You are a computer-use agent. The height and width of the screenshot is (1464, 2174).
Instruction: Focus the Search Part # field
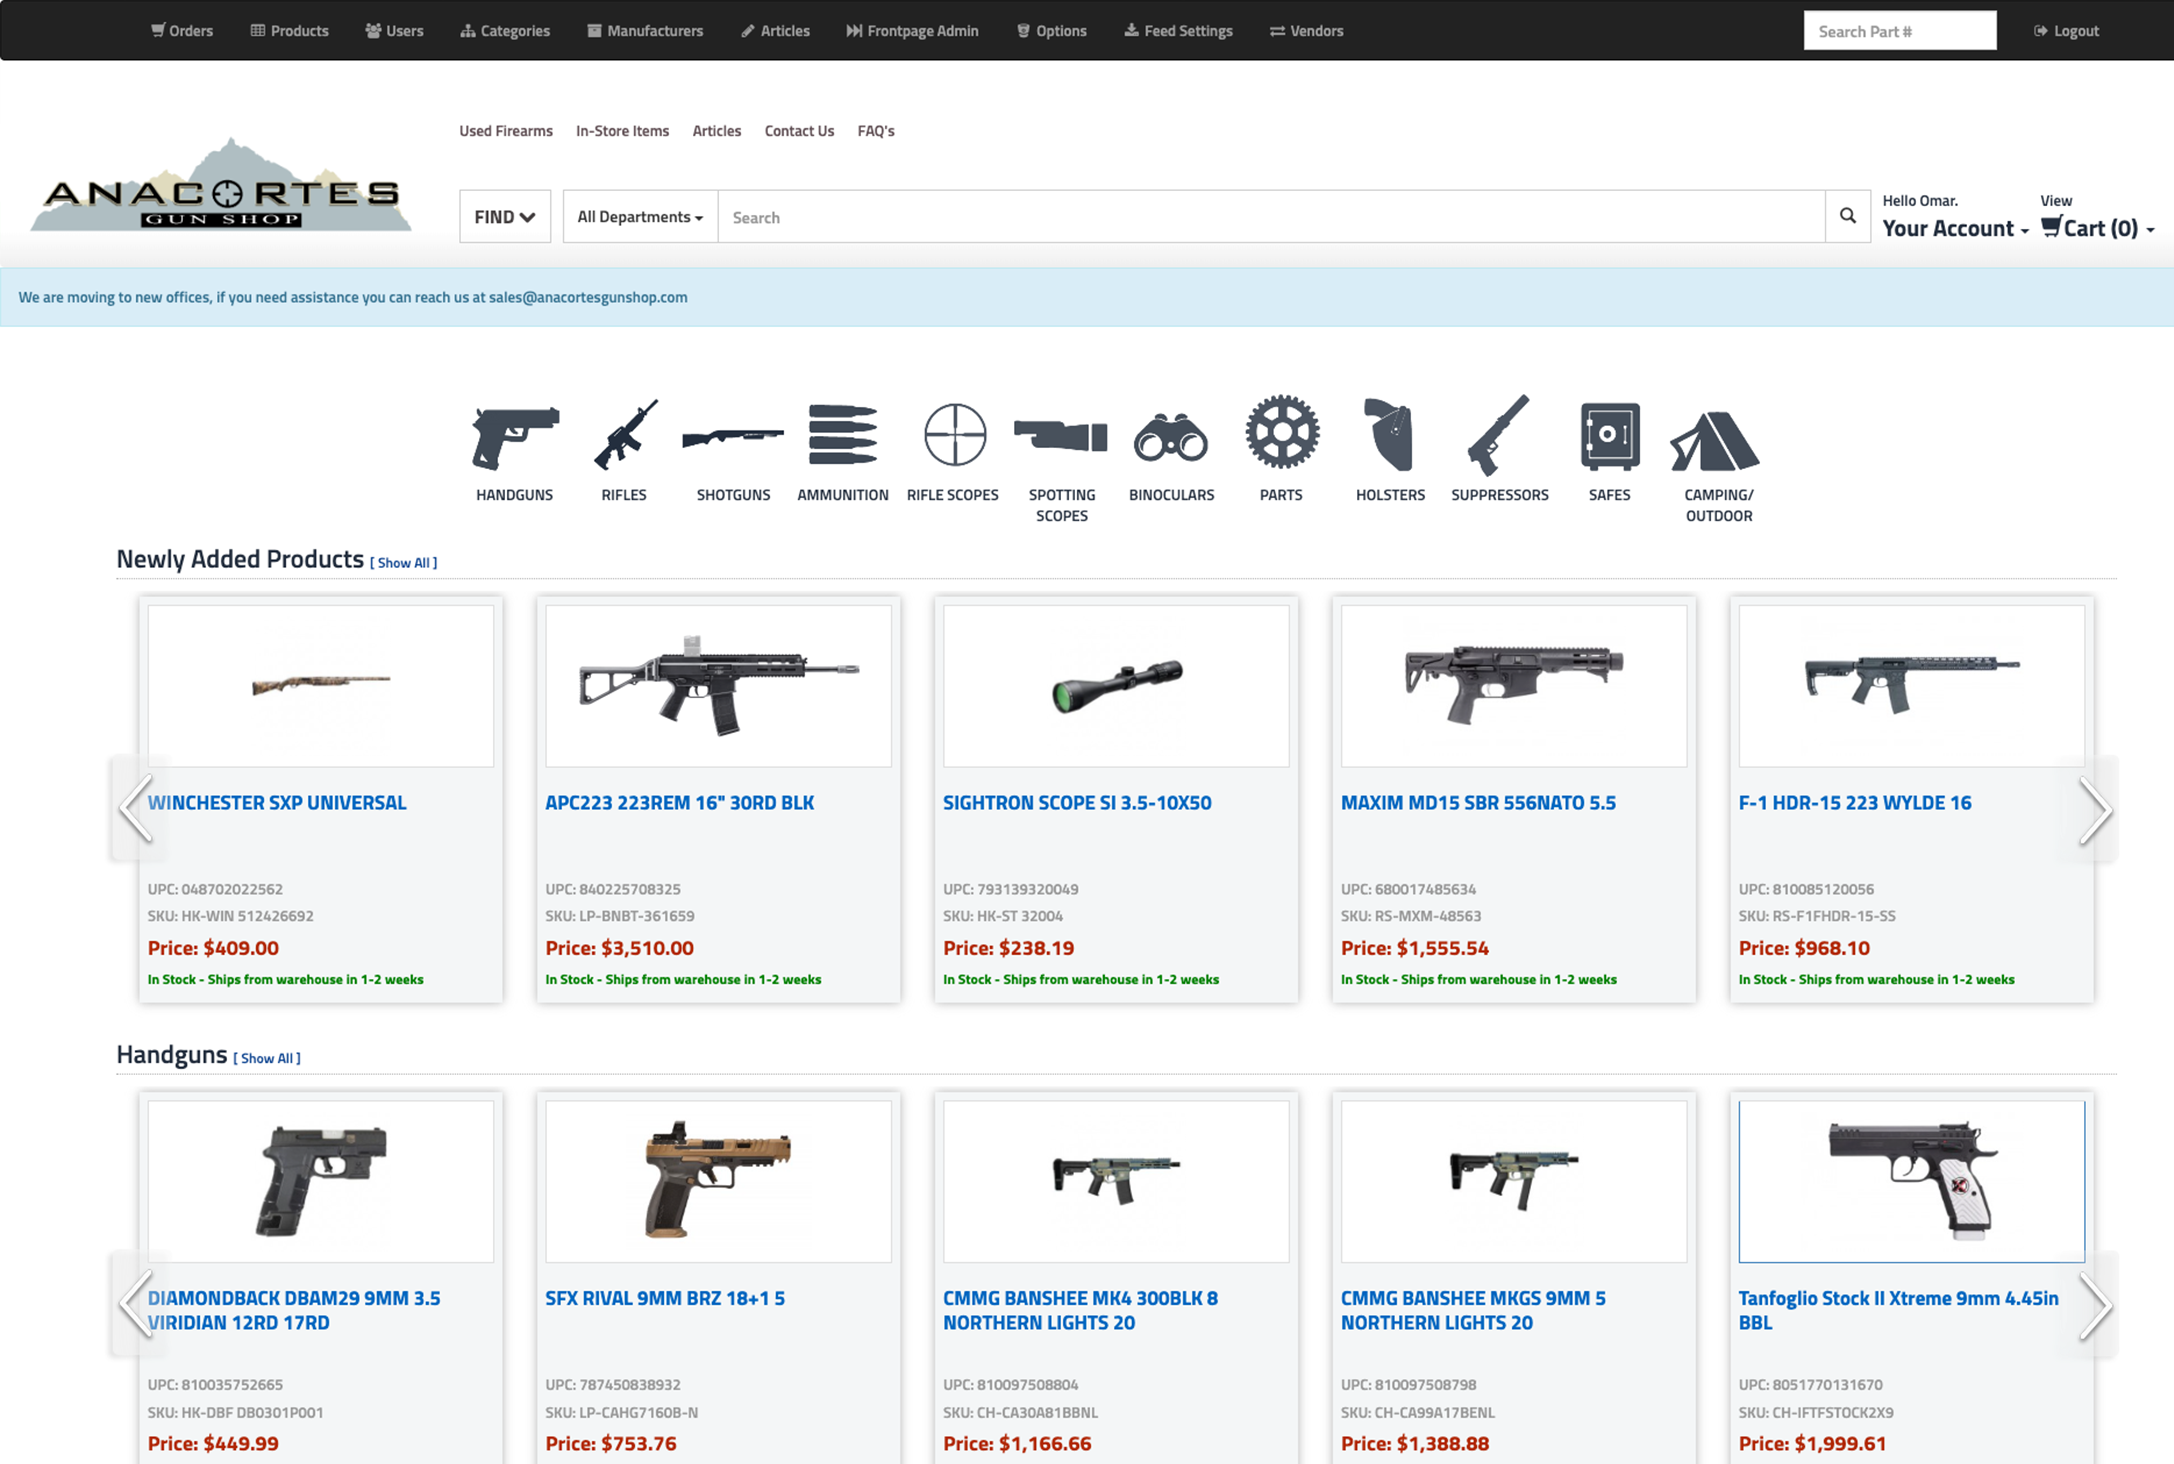[1900, 31]
